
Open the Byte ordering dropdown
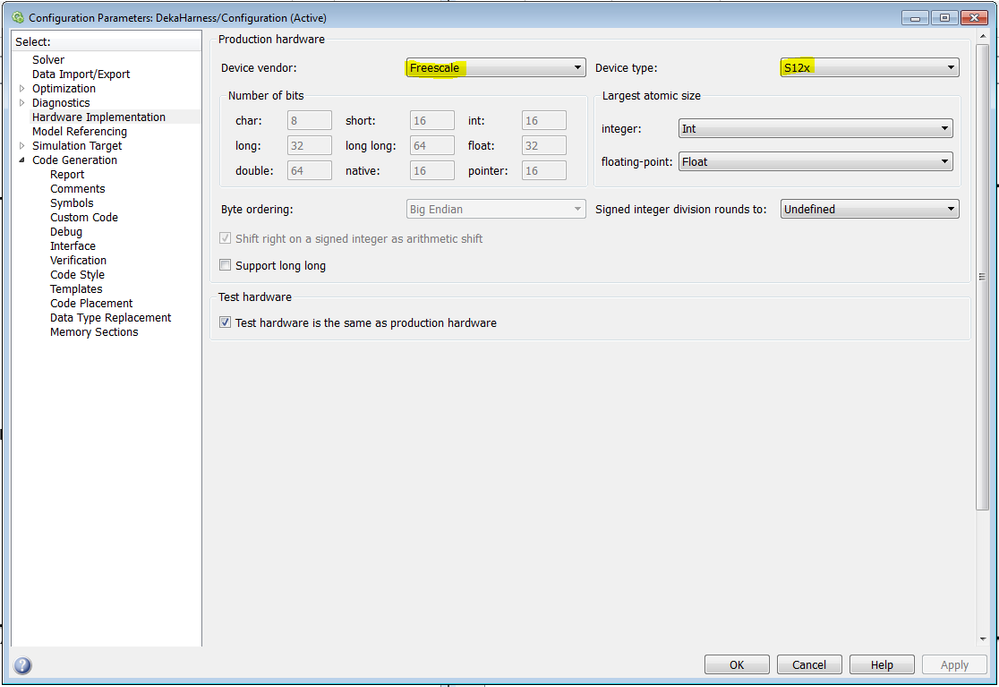496,209
